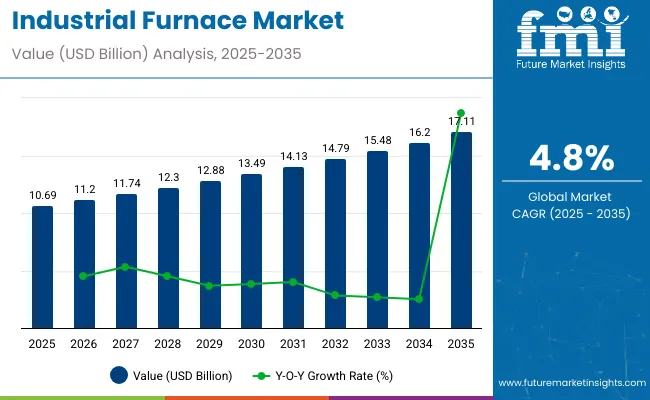Click the green growth point above 2035 bar
Viewport: 650px width, 400px height.
pyautogui.click(x=461, y=113)
